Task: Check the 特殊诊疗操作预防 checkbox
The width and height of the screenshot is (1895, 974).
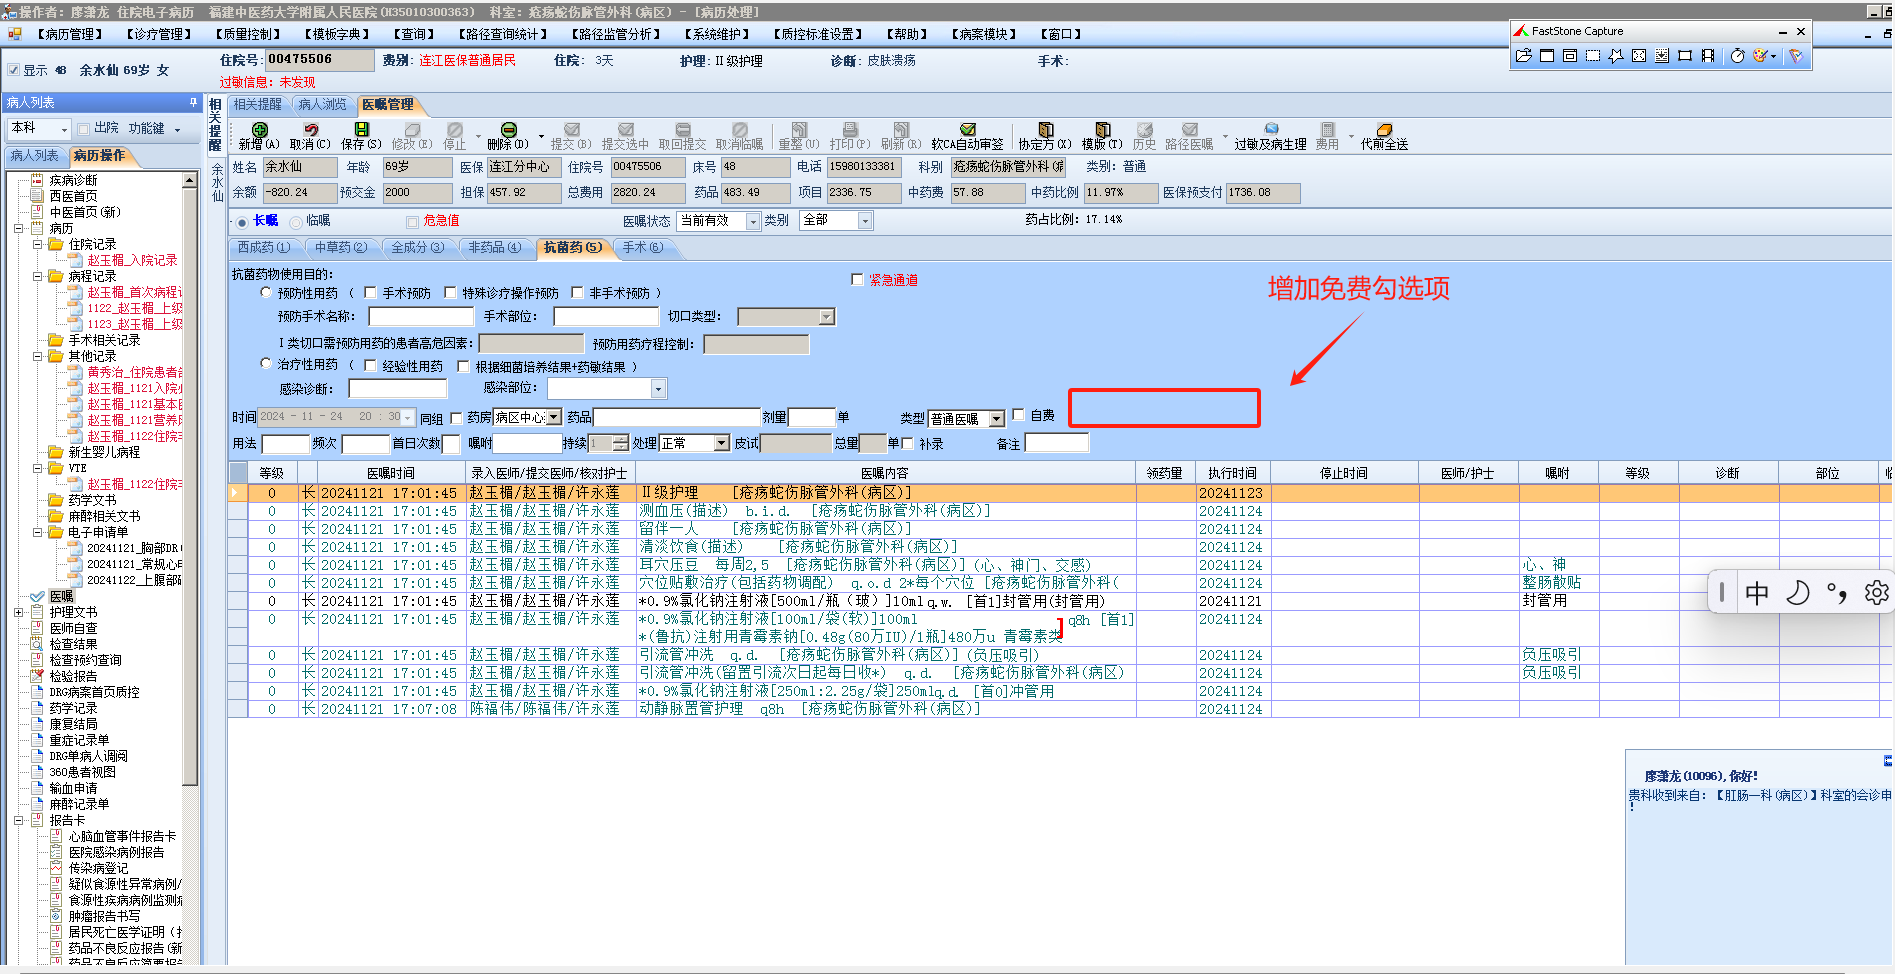Action: click(x=450, y=293)
